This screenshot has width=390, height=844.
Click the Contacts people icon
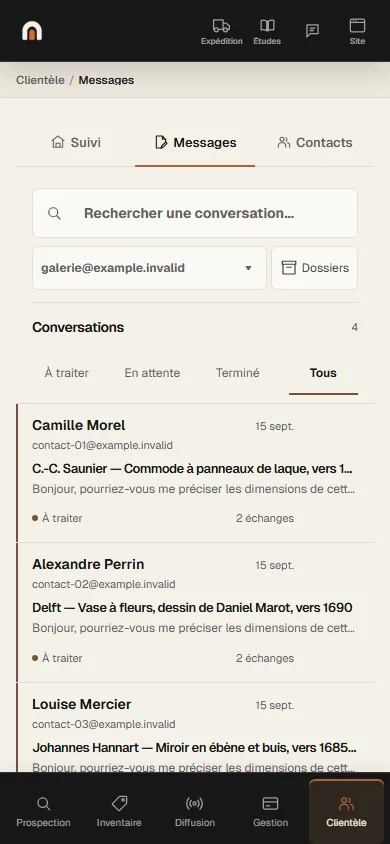click(x=283, y=142)
